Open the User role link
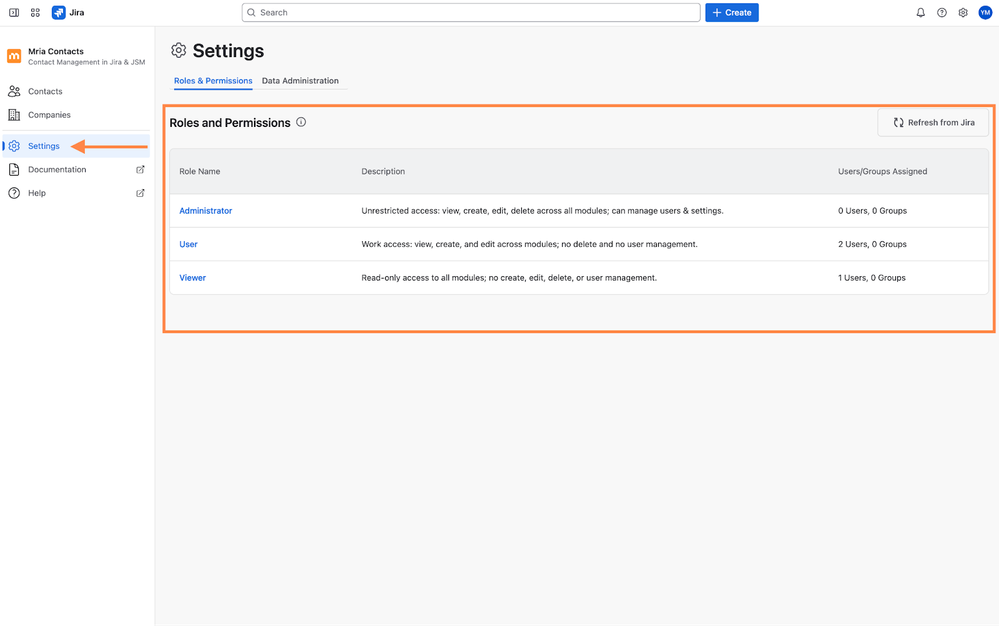This screenshot has width=999, height=626. [189, 244]
